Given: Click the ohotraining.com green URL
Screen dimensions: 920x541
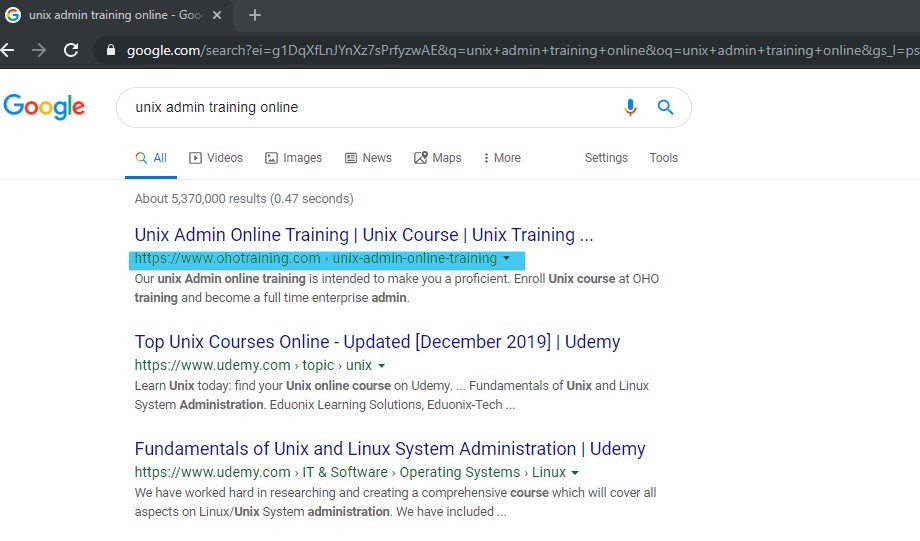Looking at the screenshot, I should (316, 258).
